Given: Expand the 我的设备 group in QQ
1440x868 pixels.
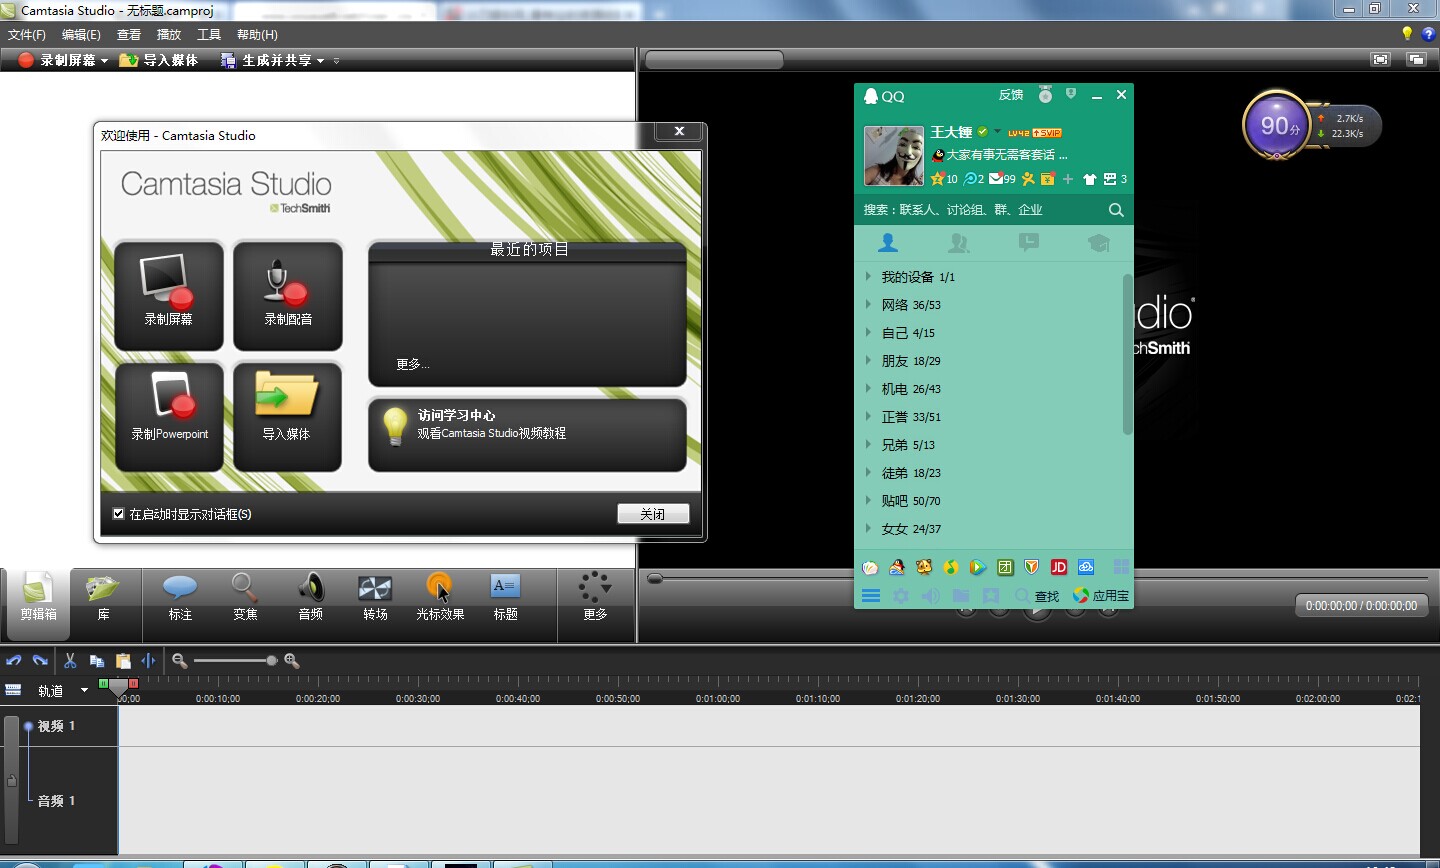Looking at the screenshot, I should [x=868, y=277].
